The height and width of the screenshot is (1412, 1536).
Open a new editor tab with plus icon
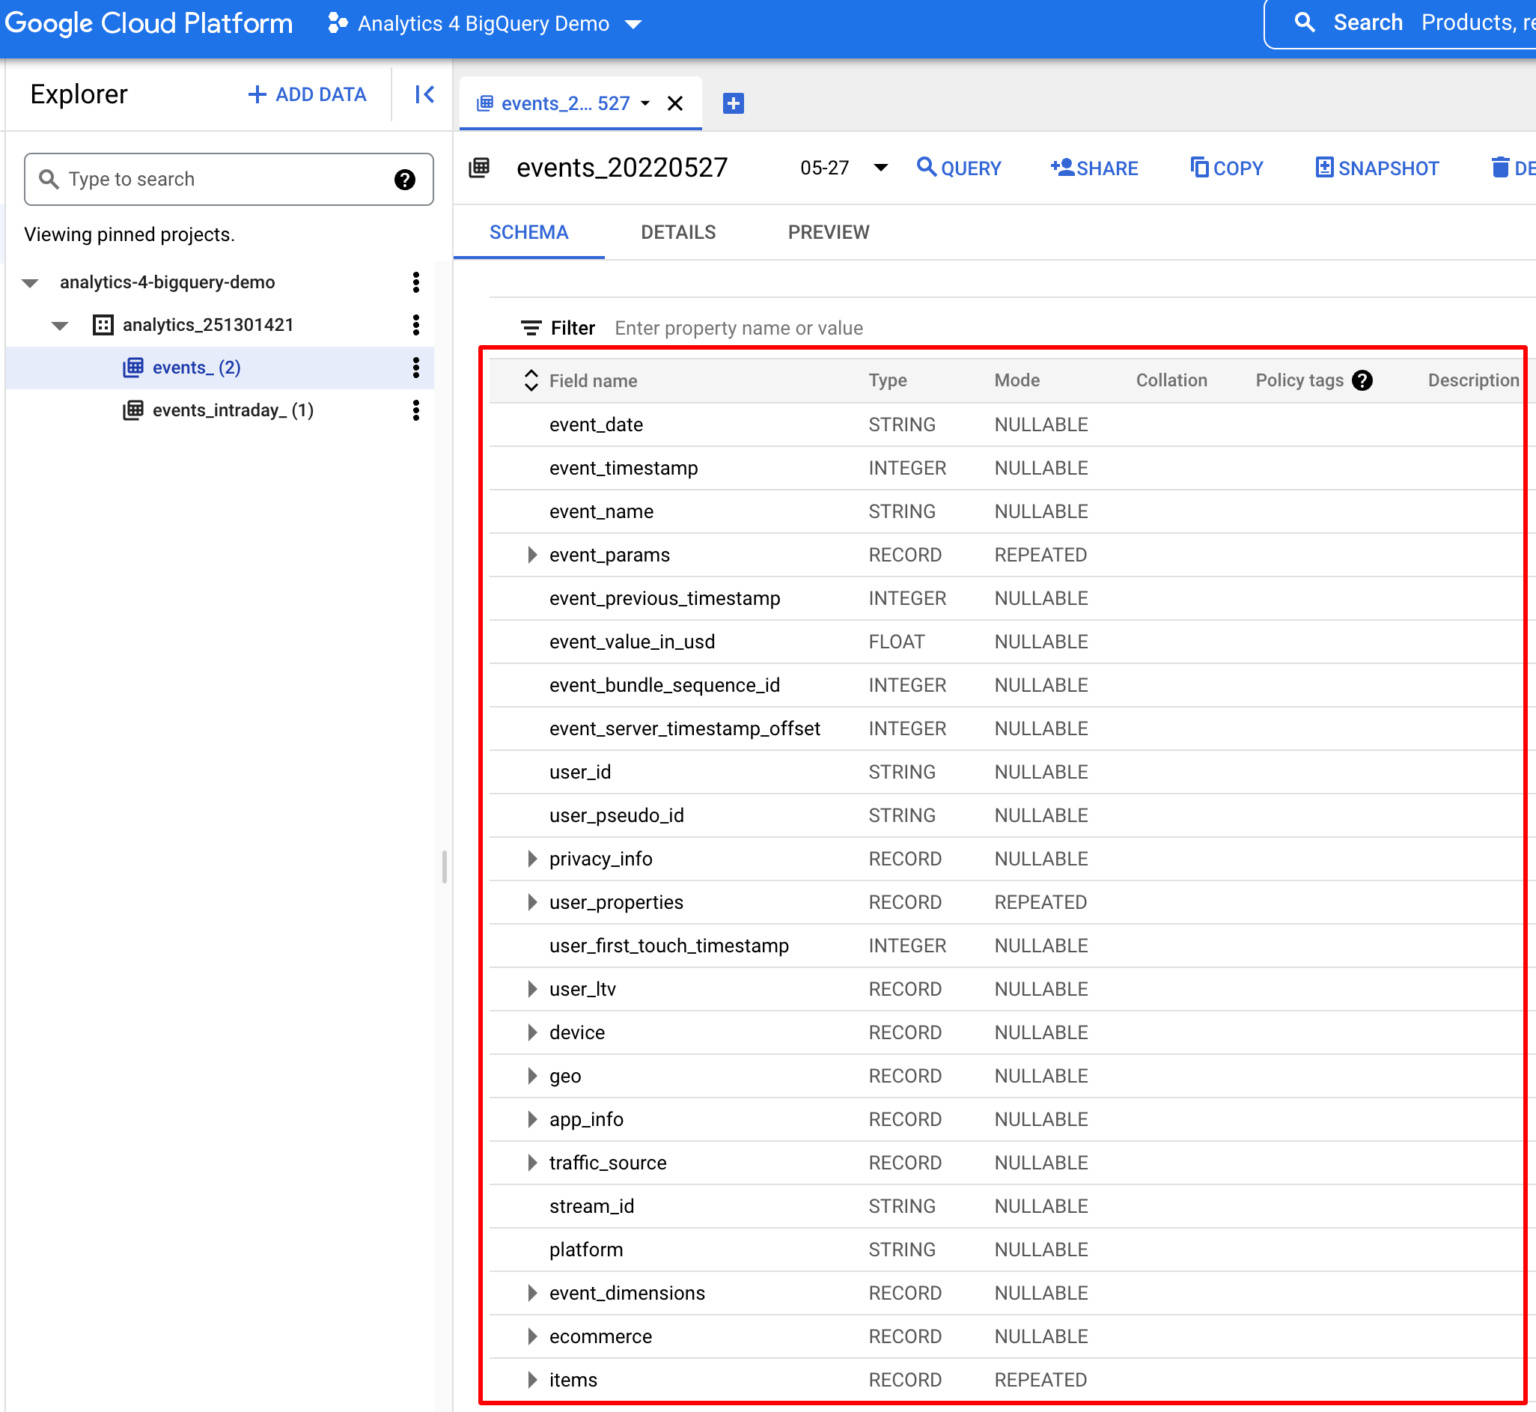[733, 103]
